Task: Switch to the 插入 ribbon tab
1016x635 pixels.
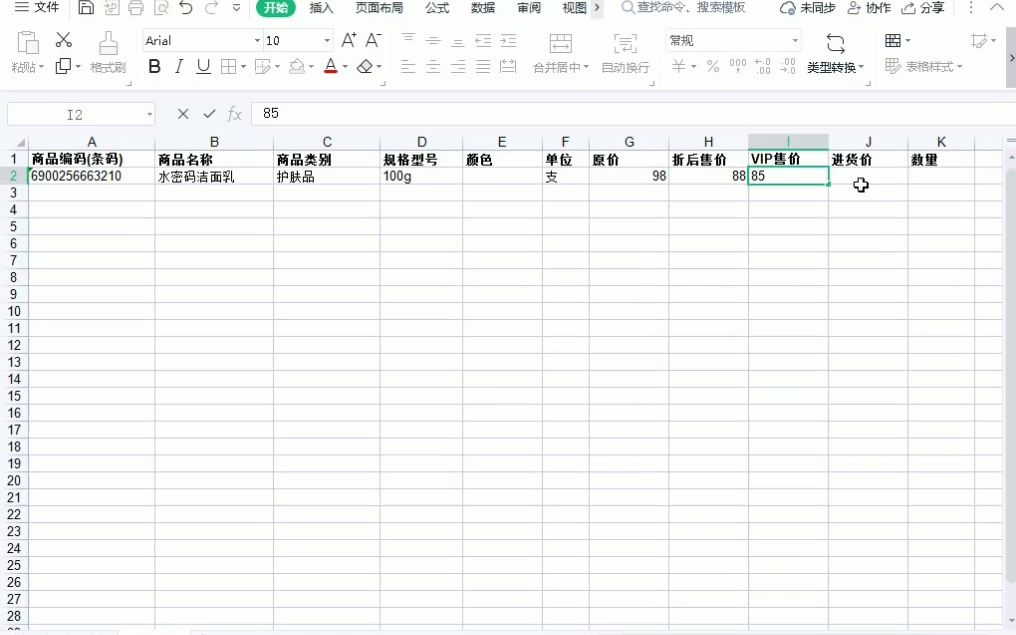Action: 320,9
